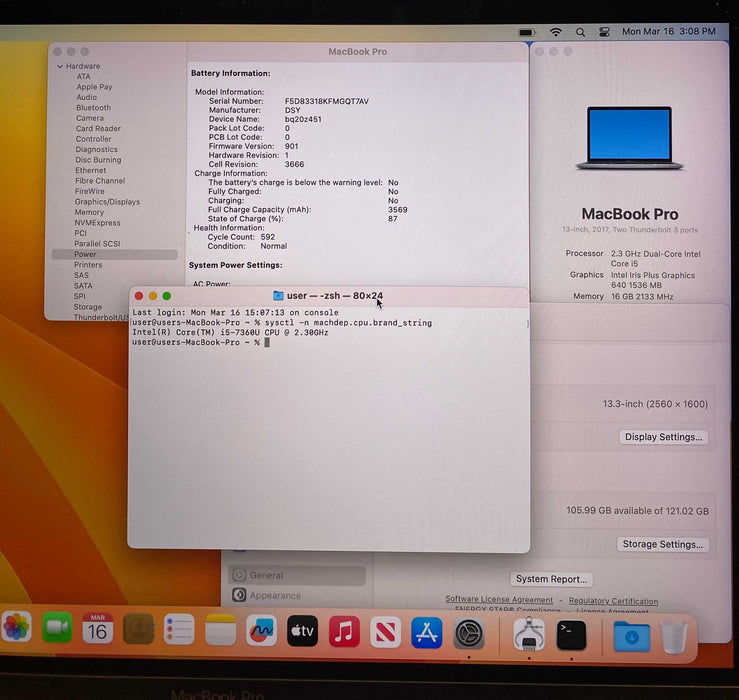
Task: Select PCI in Hardware list
Action: click(x=80, y=233)
